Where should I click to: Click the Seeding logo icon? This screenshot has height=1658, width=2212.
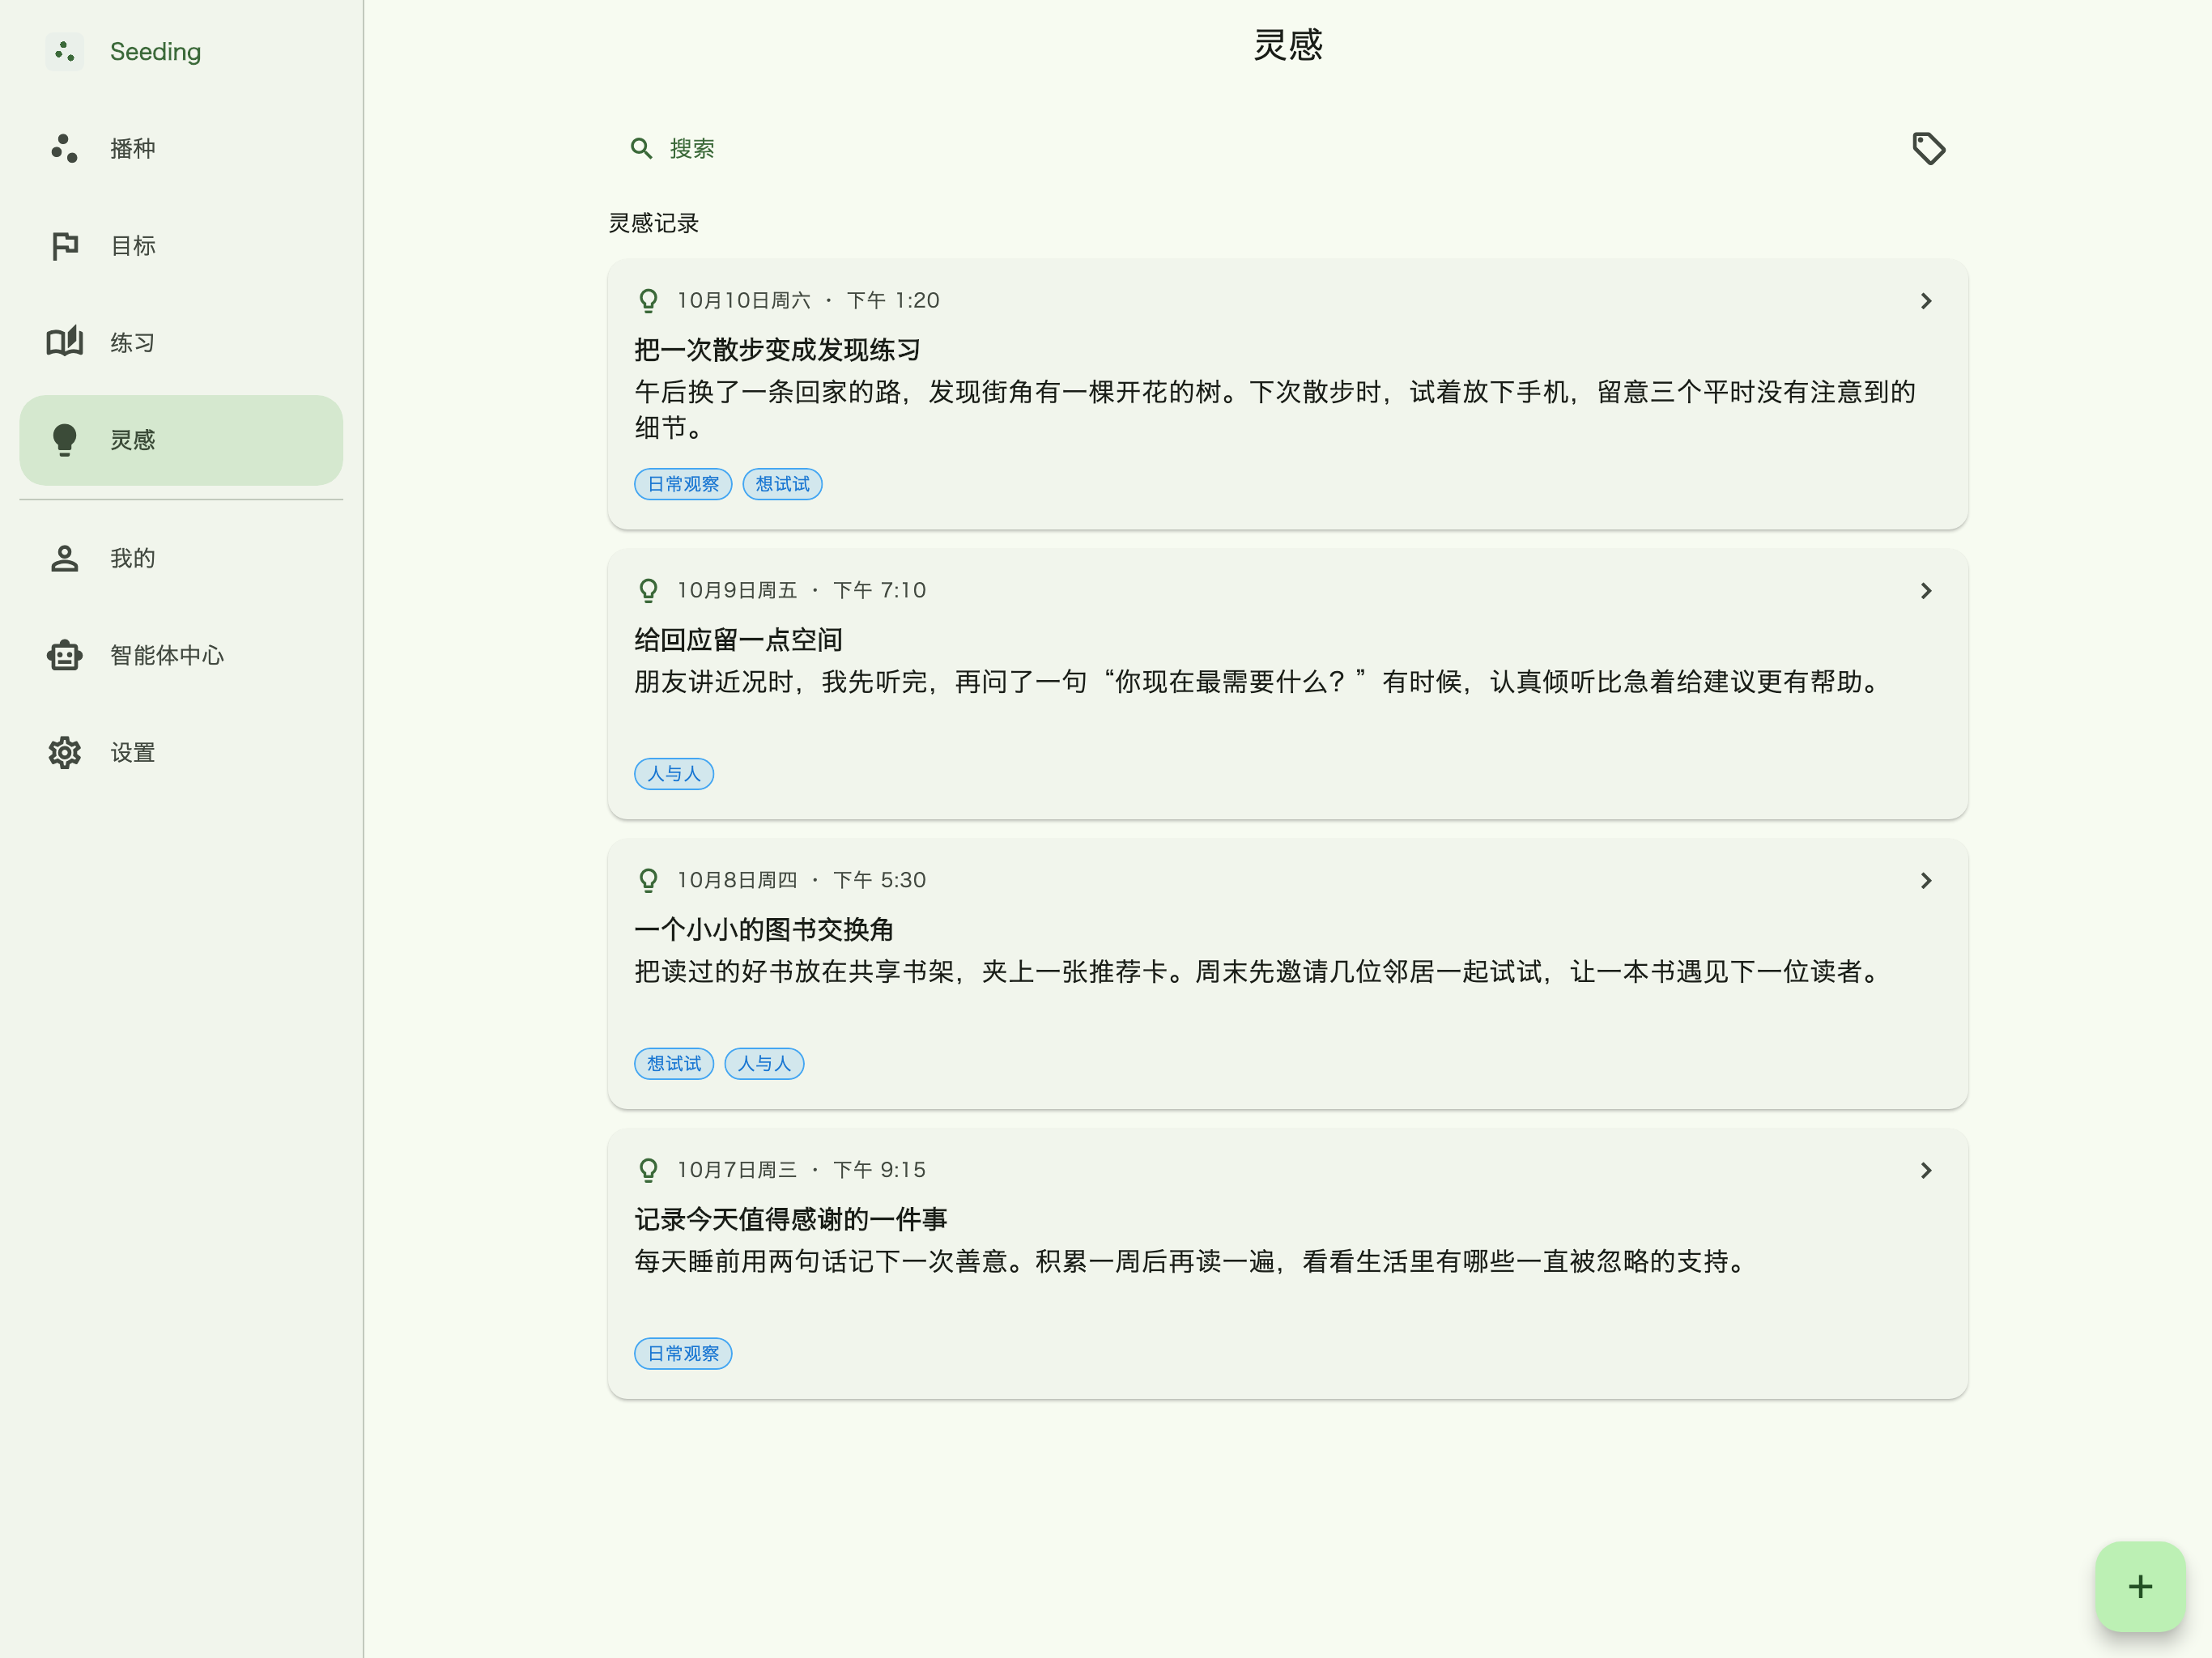[64, 51]
